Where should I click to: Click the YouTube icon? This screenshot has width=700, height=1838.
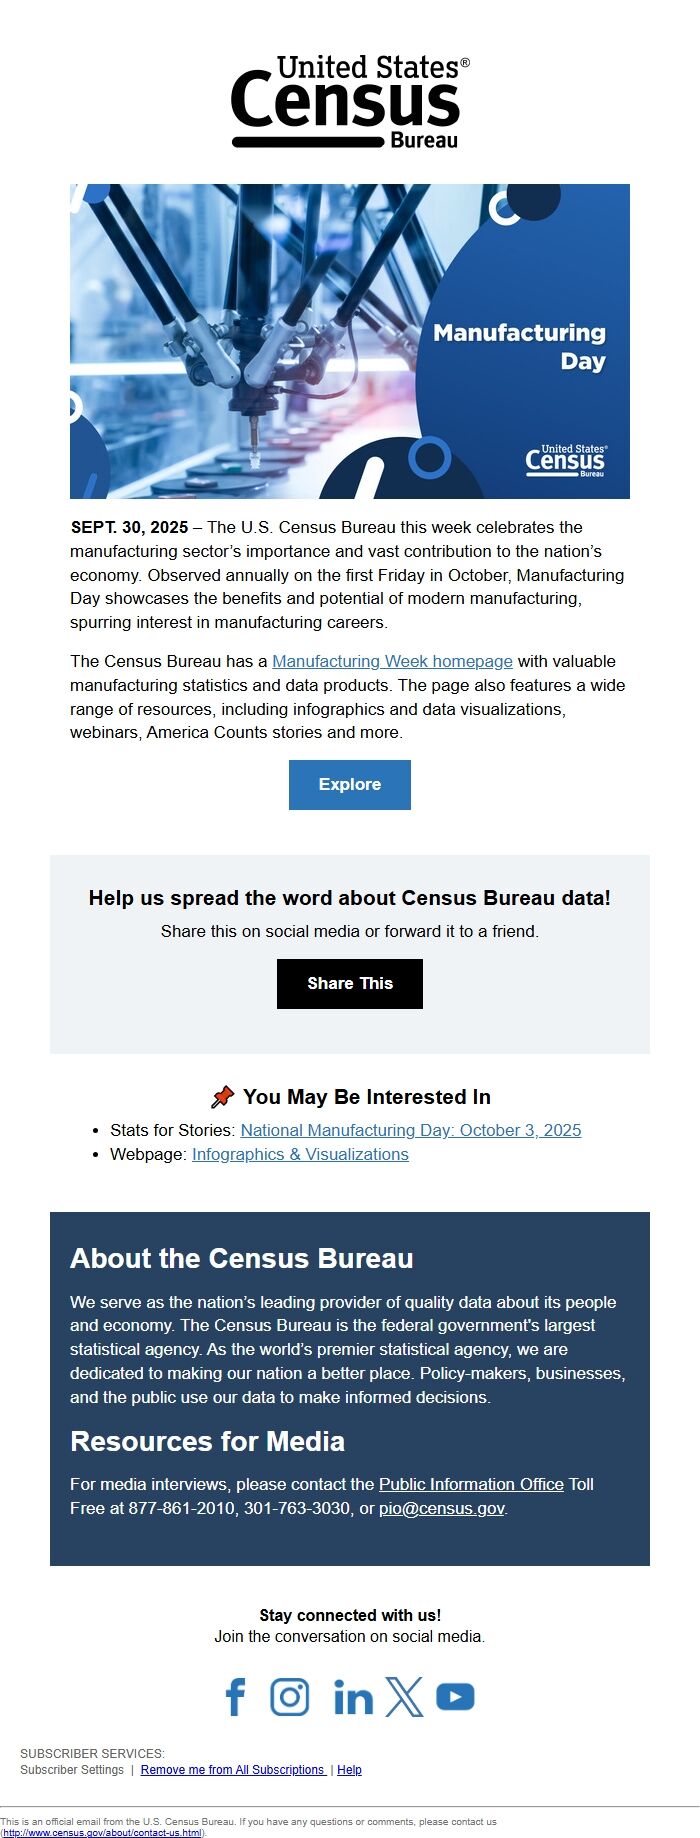pyautogui.click(x=455, y=1697)
